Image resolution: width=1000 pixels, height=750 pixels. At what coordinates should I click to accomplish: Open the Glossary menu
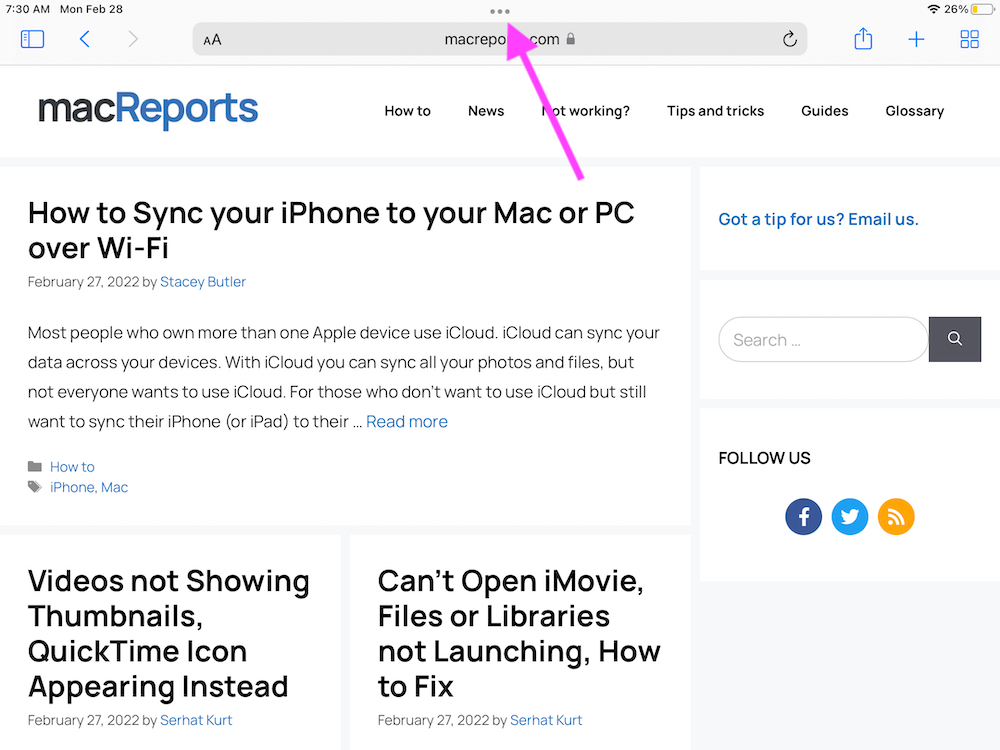[x=915, y=111]
